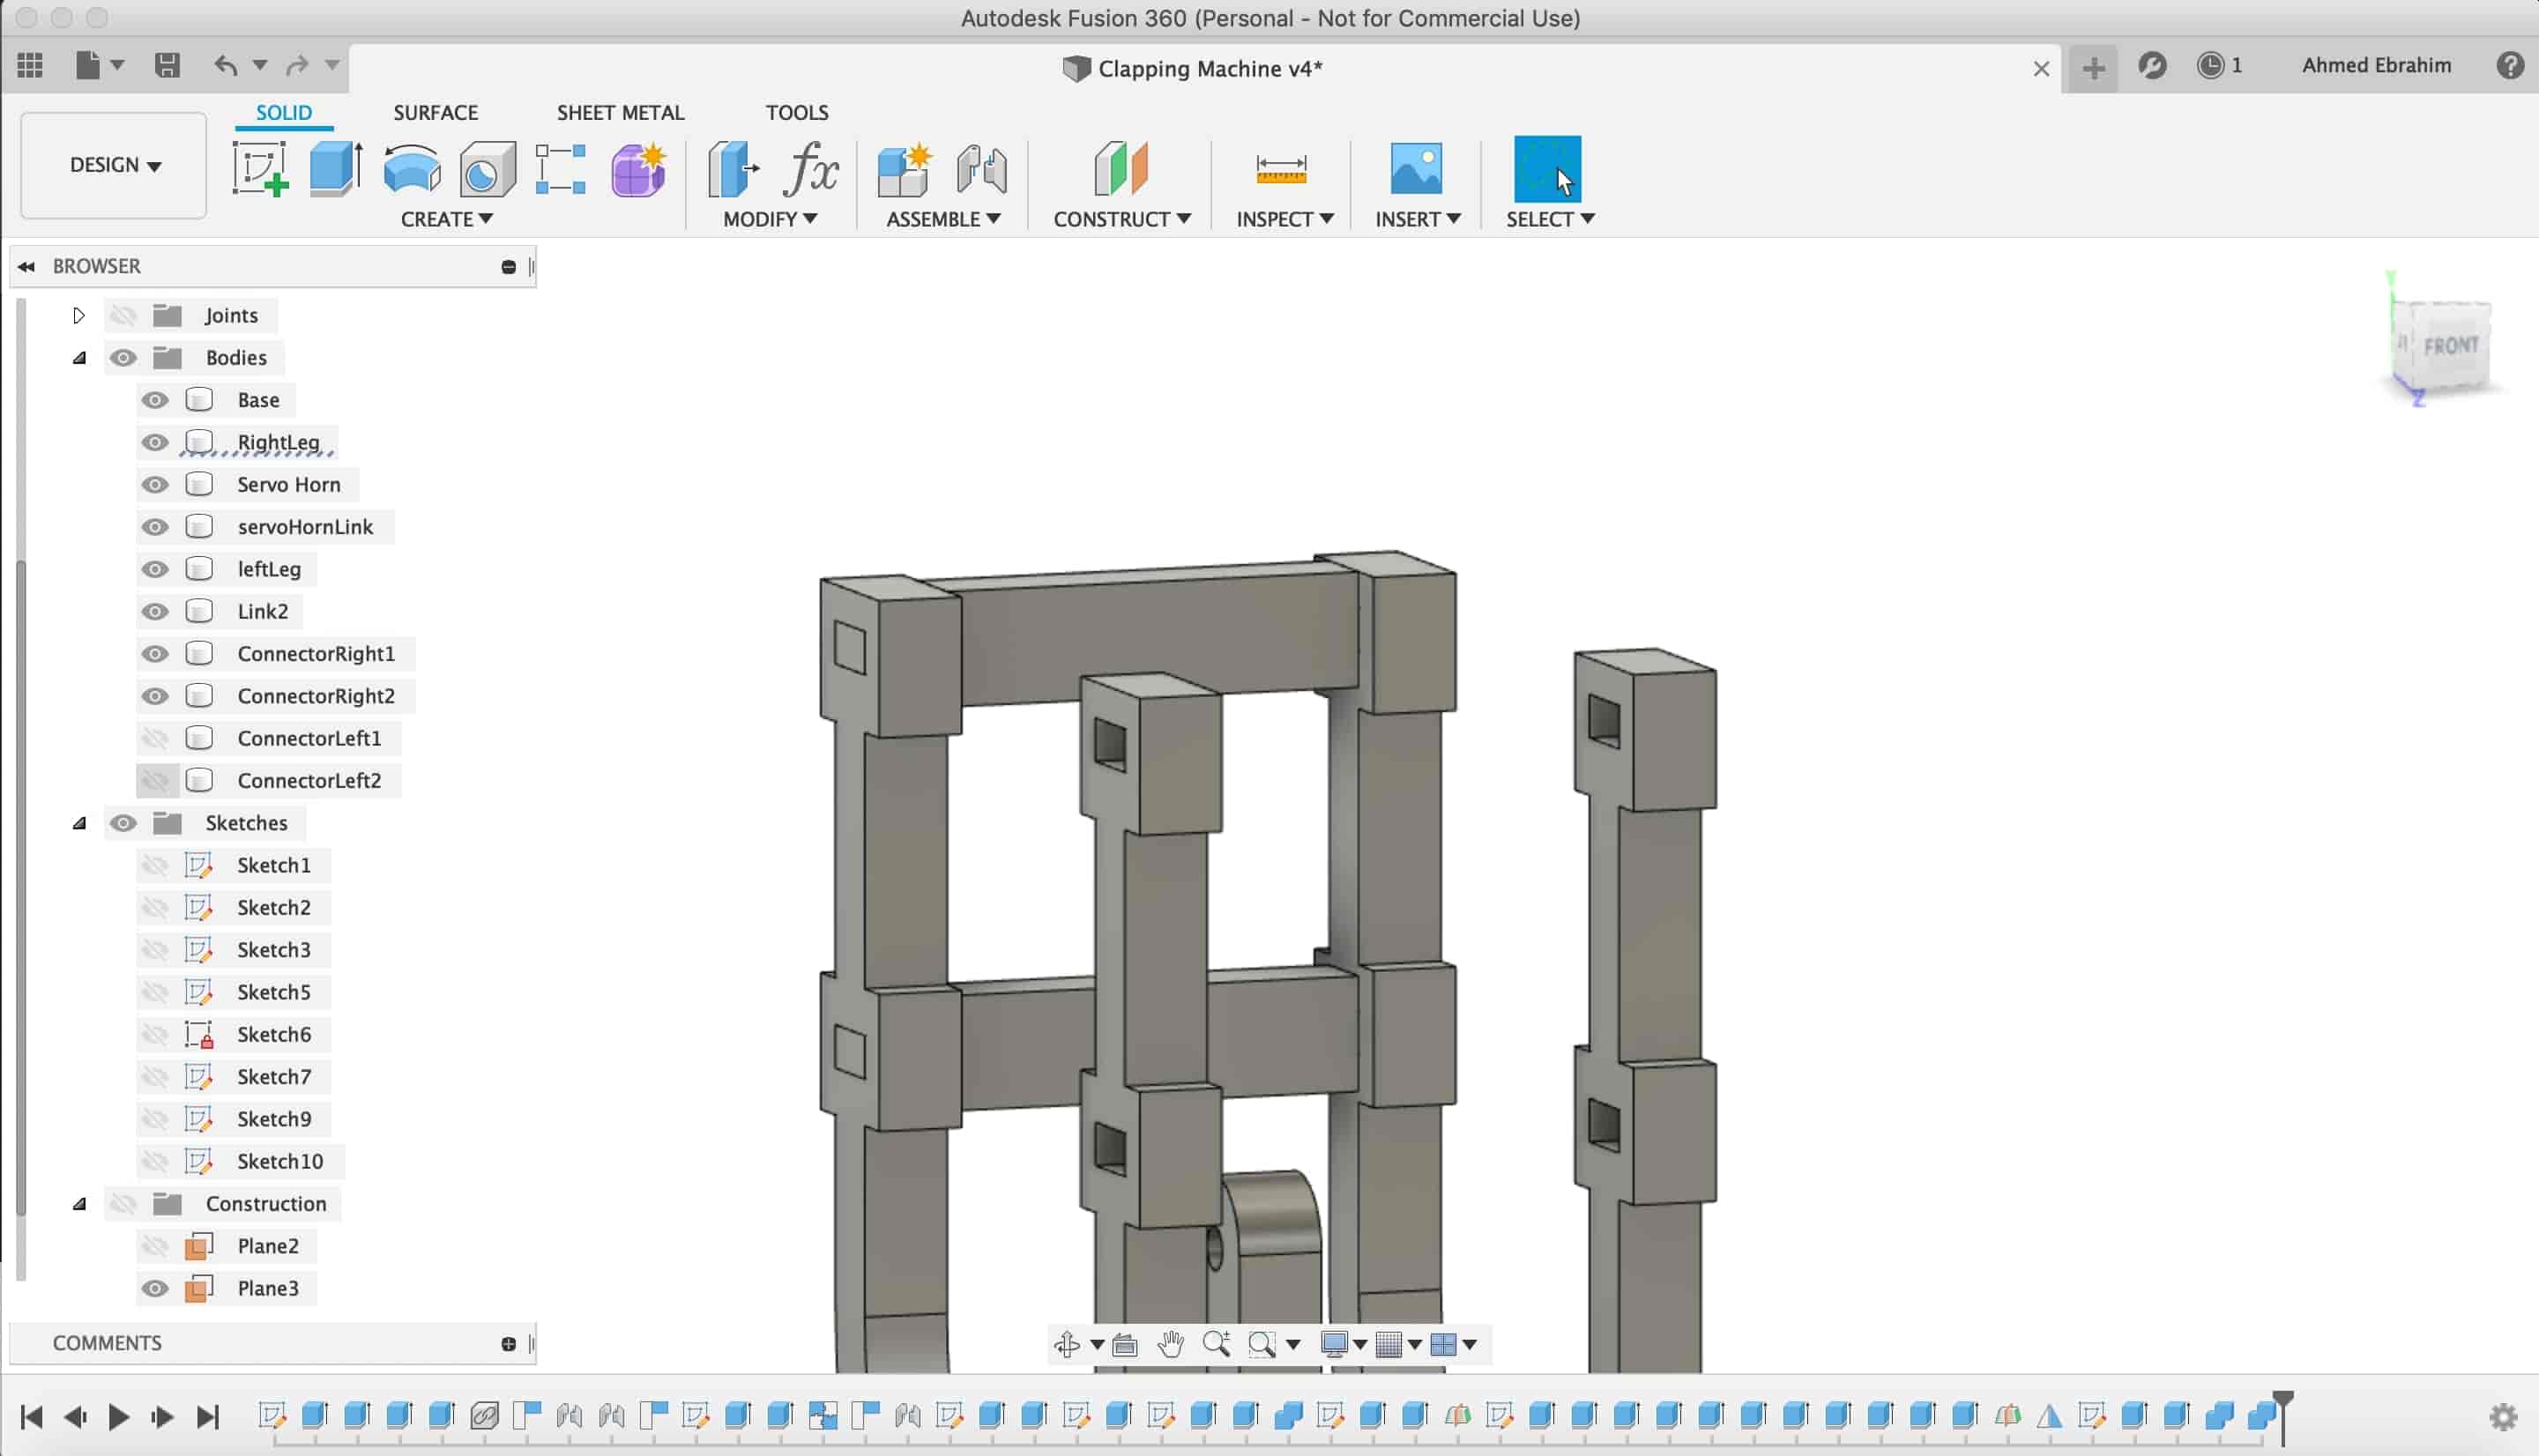The height and width of the screenshot is (1456, 2539).
Task: Open timeline settings gear icon
Action: tap(2503, 1417)
